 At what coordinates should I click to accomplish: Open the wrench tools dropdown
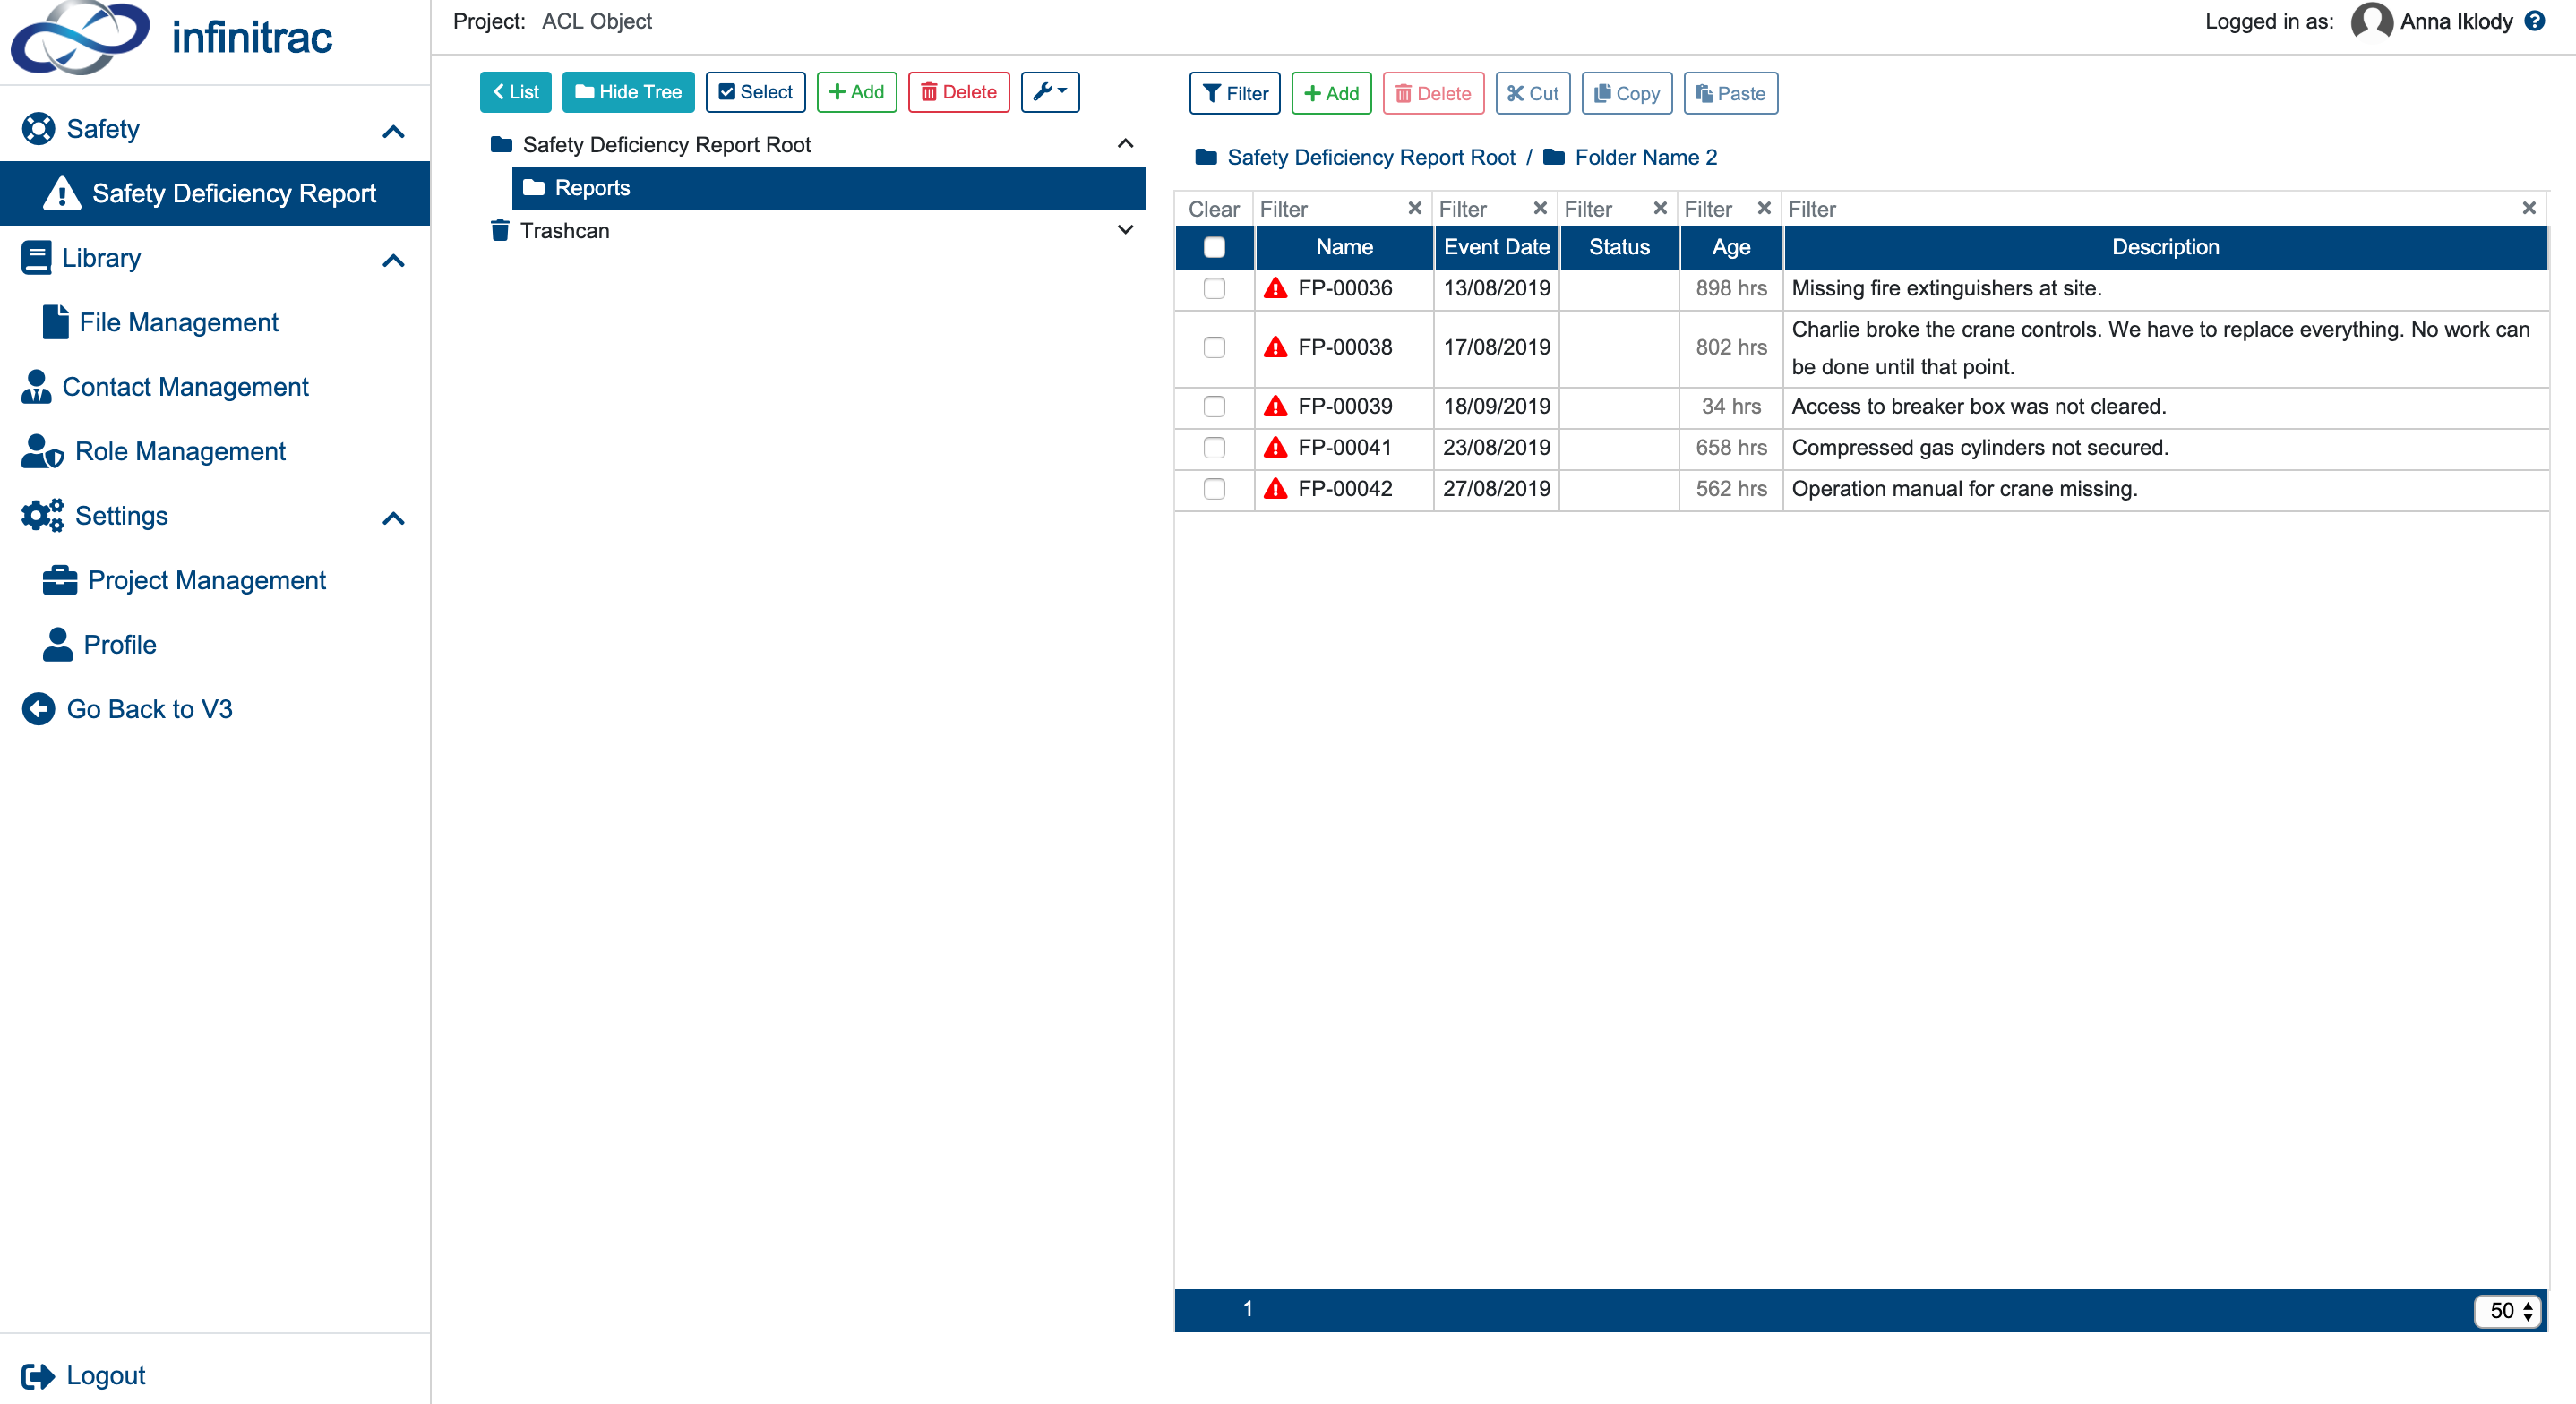coord(1049,92)
